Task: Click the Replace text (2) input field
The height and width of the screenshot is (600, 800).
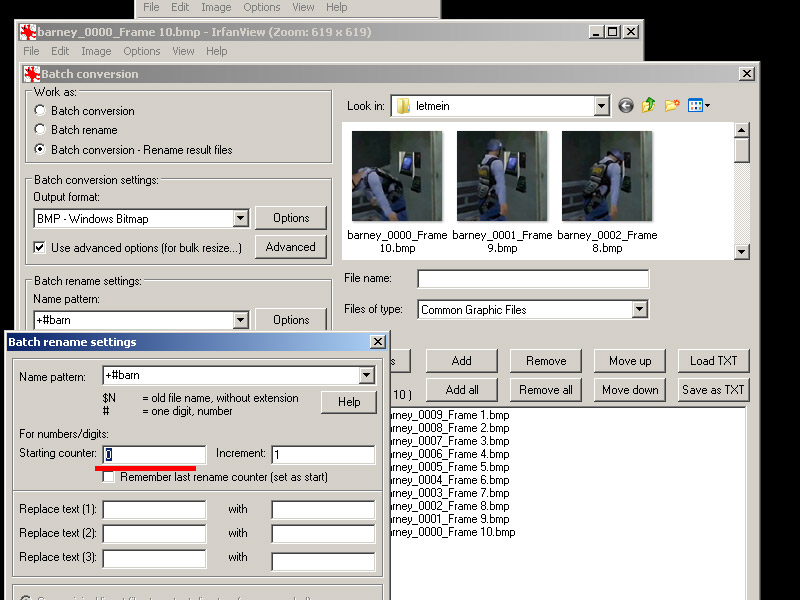Action: [x=155, y=533]
